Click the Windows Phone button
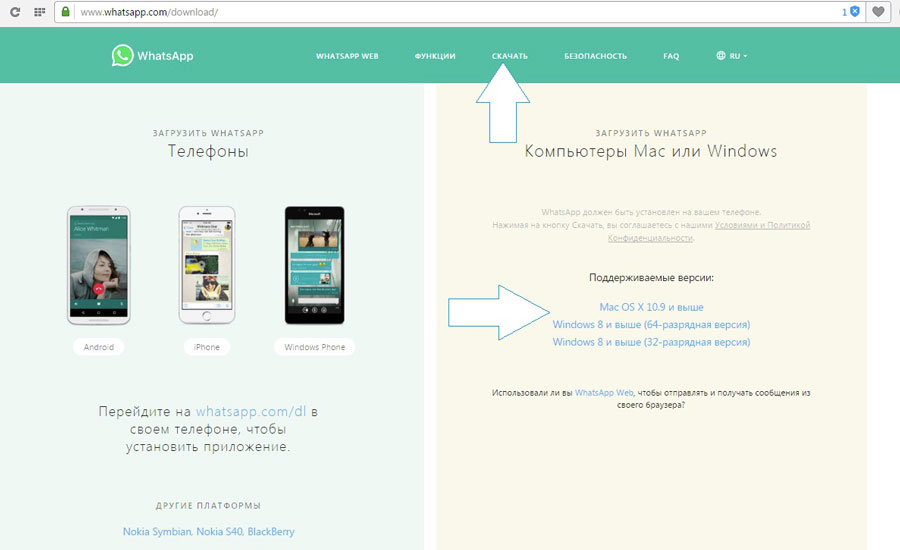This screenshot has width=900, height=550. [x=315, y=347]
